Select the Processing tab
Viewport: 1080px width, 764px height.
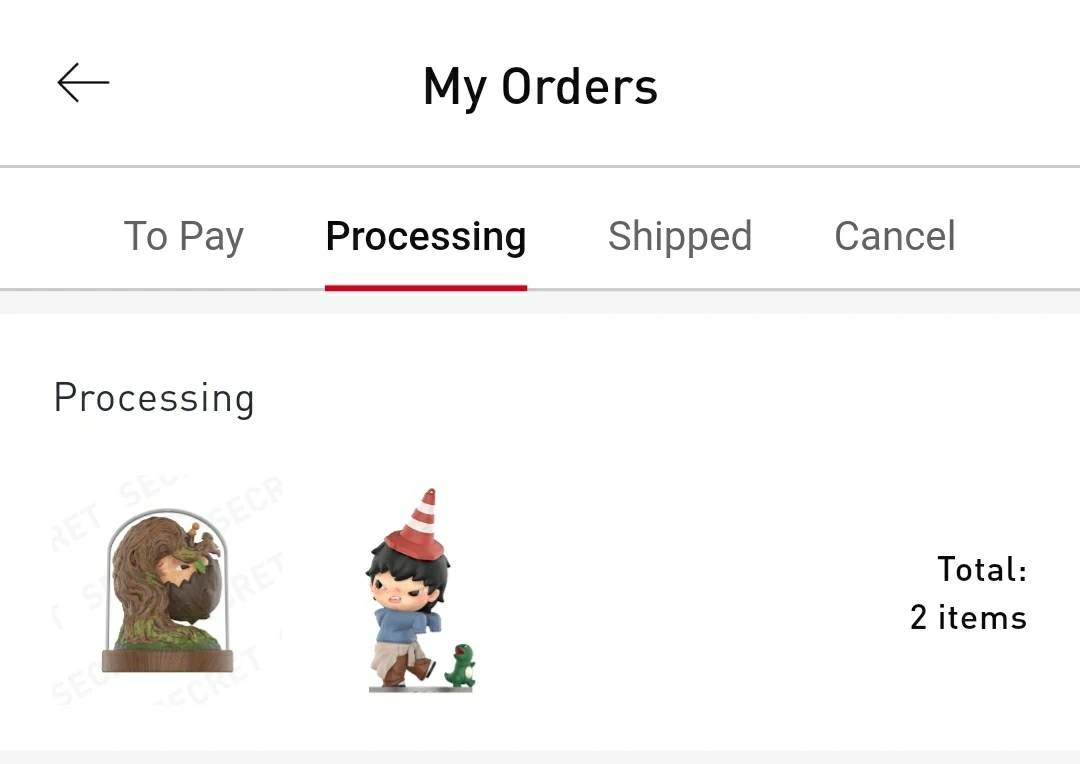[426, 236]
